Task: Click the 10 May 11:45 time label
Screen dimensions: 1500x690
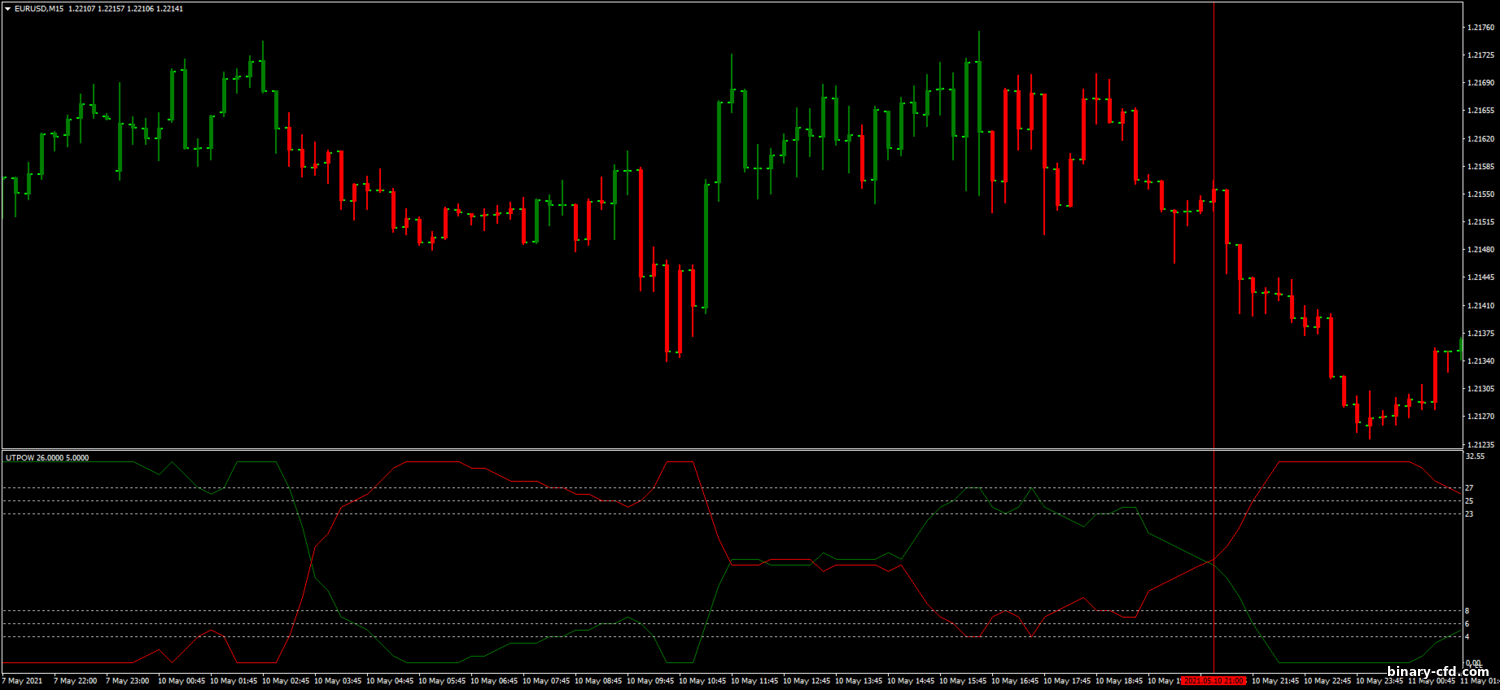Action: coord(755,681)
